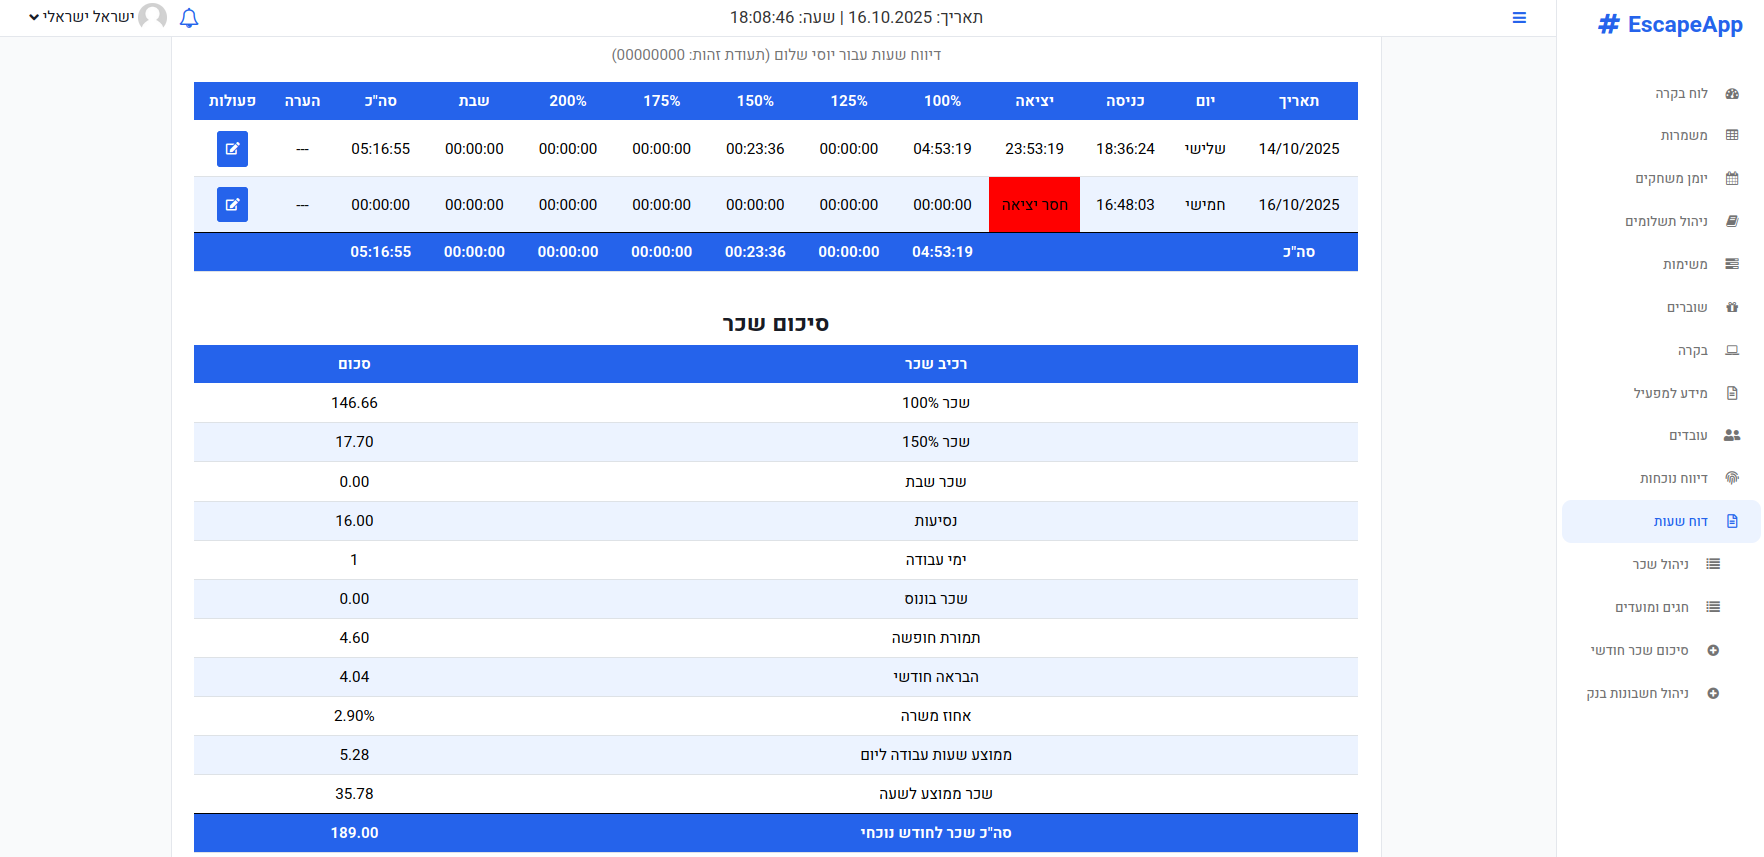The height and width of the screenshot is (857, 1764).
Task: Click the EscapeApp logo
Action: pyautogui.click(x=1671, y=25)
